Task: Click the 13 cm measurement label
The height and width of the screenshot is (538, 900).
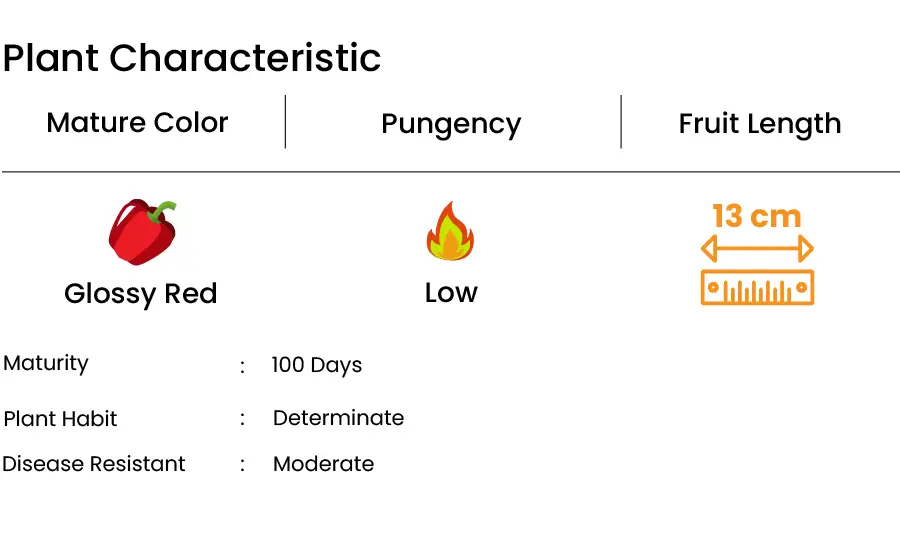Action: pyautogui.click(x=757, y=216)
